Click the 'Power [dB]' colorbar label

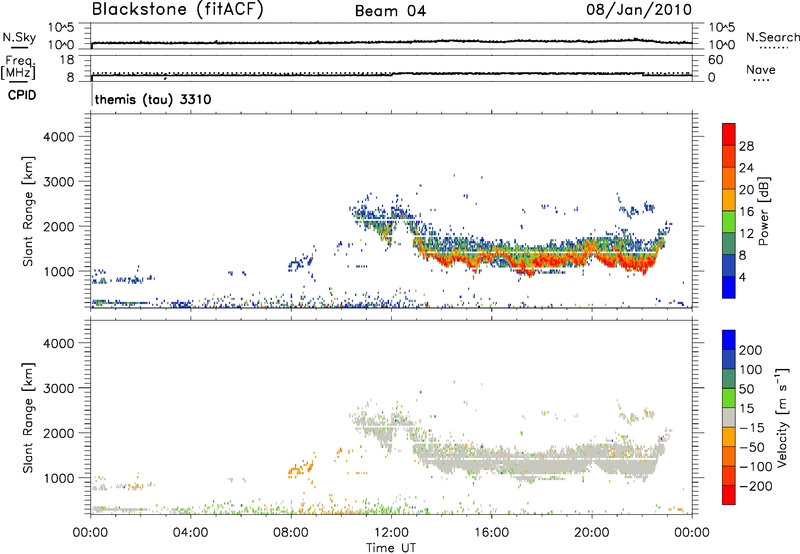pos(763,211)
